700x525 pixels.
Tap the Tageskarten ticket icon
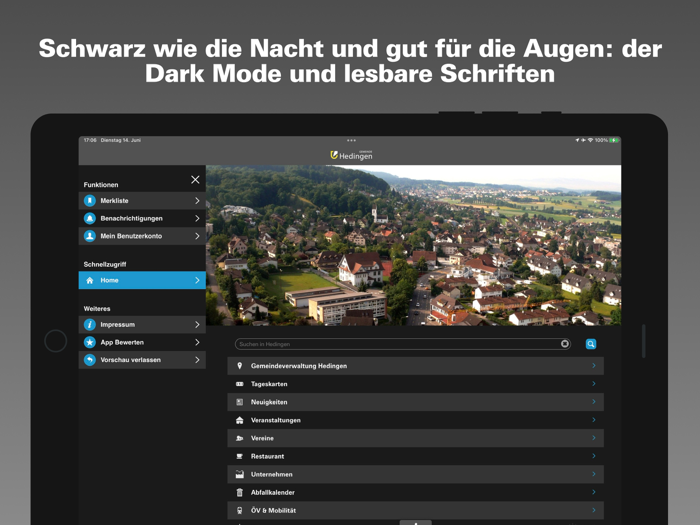(240, 384)
